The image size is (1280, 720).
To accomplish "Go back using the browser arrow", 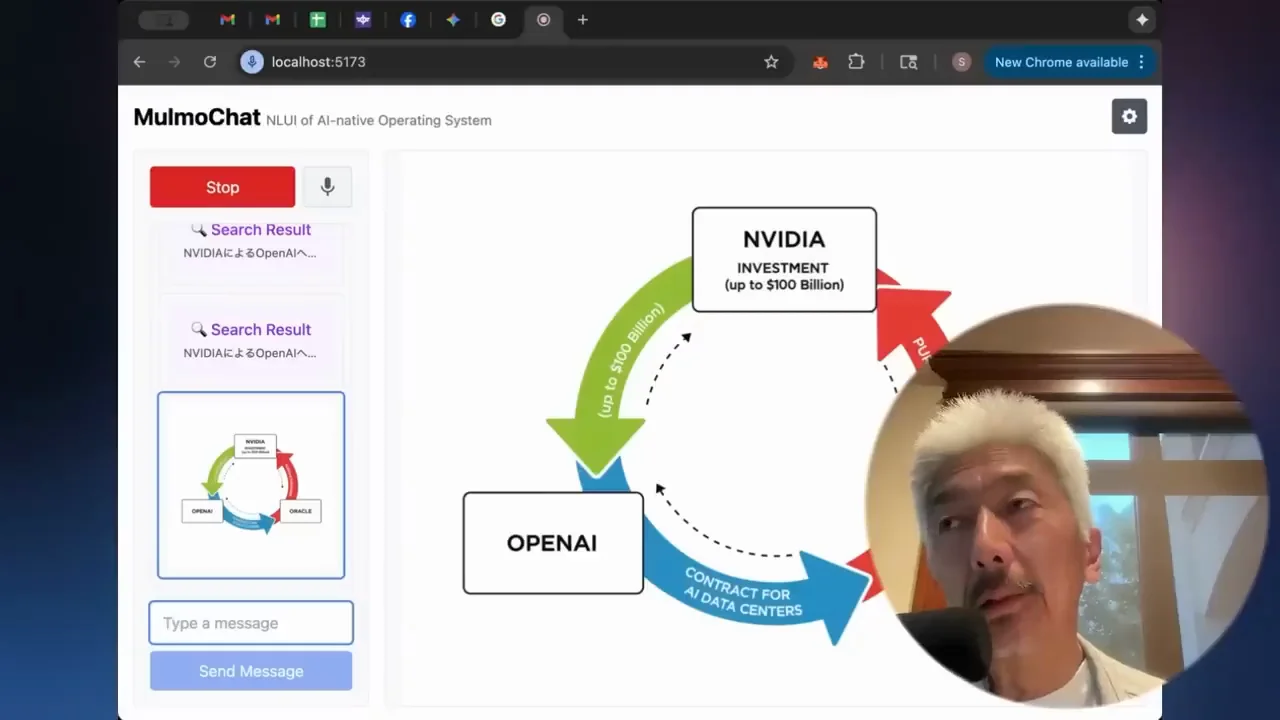I will tap(139, 62).
